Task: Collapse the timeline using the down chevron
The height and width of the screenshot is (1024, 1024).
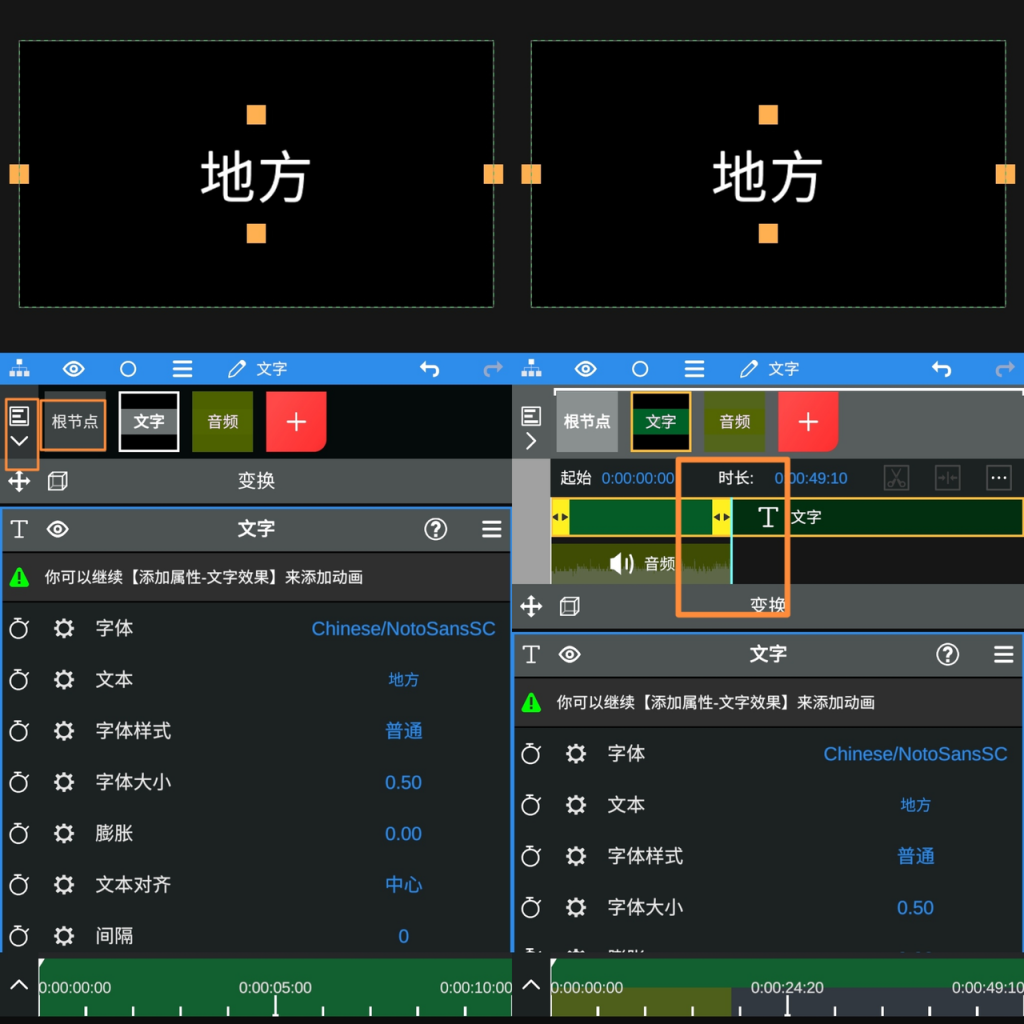Action: 19,441
